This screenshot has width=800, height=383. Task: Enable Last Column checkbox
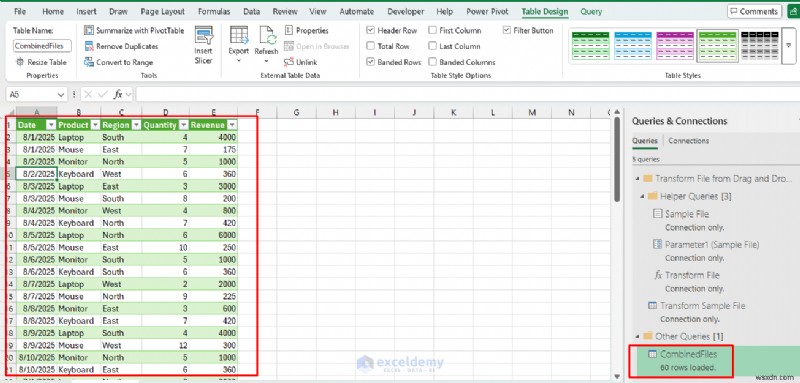[x=432, y=46]
